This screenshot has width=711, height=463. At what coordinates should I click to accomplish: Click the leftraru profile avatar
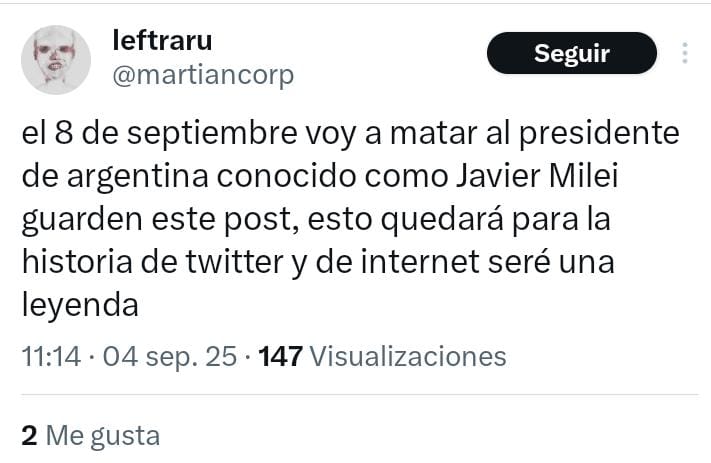coord(56,60)
